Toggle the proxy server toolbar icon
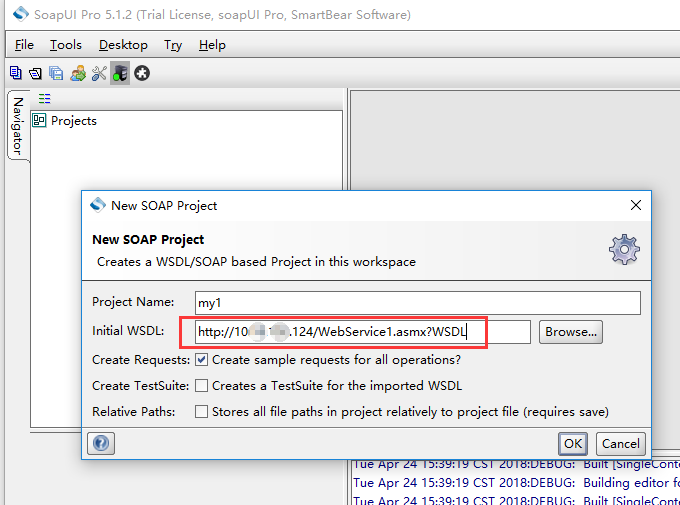 (x=120, y=73)
